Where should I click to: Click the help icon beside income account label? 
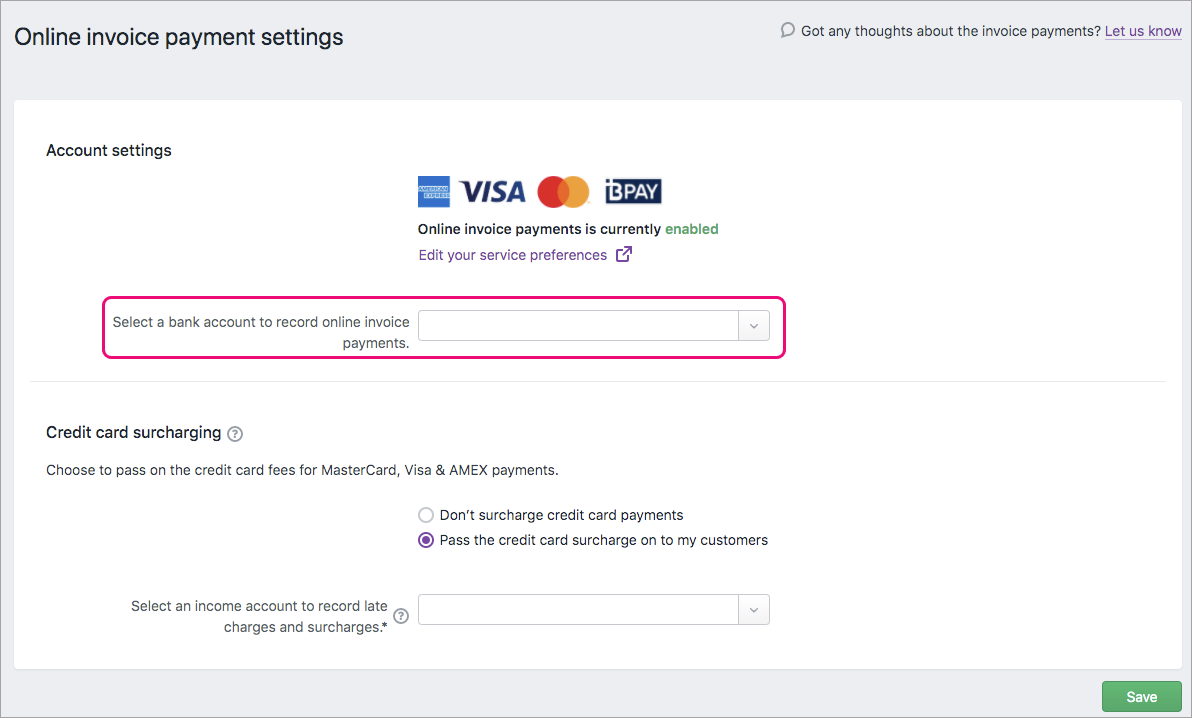(402, 616)
